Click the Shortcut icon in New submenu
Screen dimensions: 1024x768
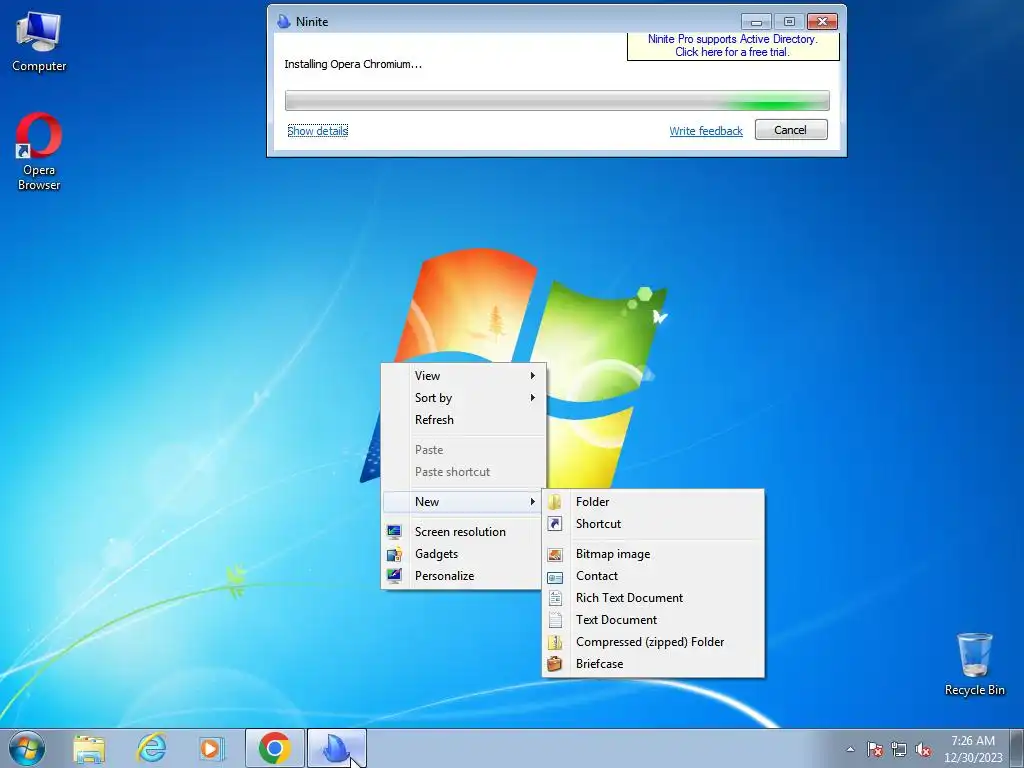click(555, 524)
